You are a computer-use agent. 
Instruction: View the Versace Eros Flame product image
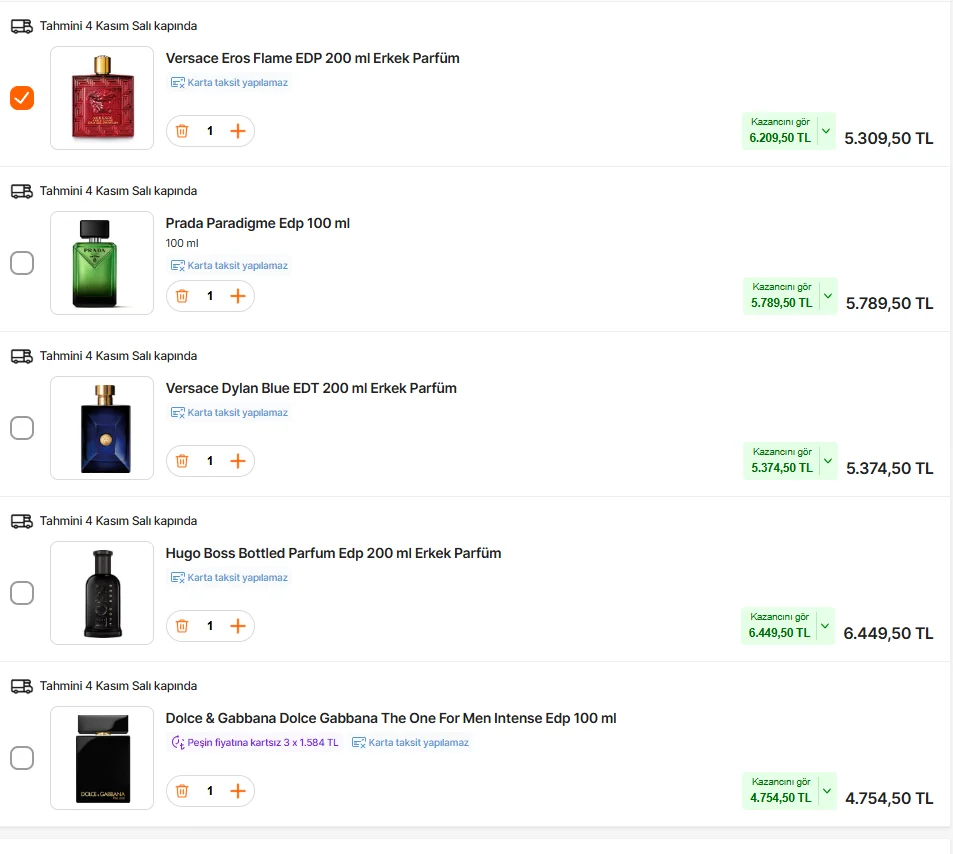(102, 98)
